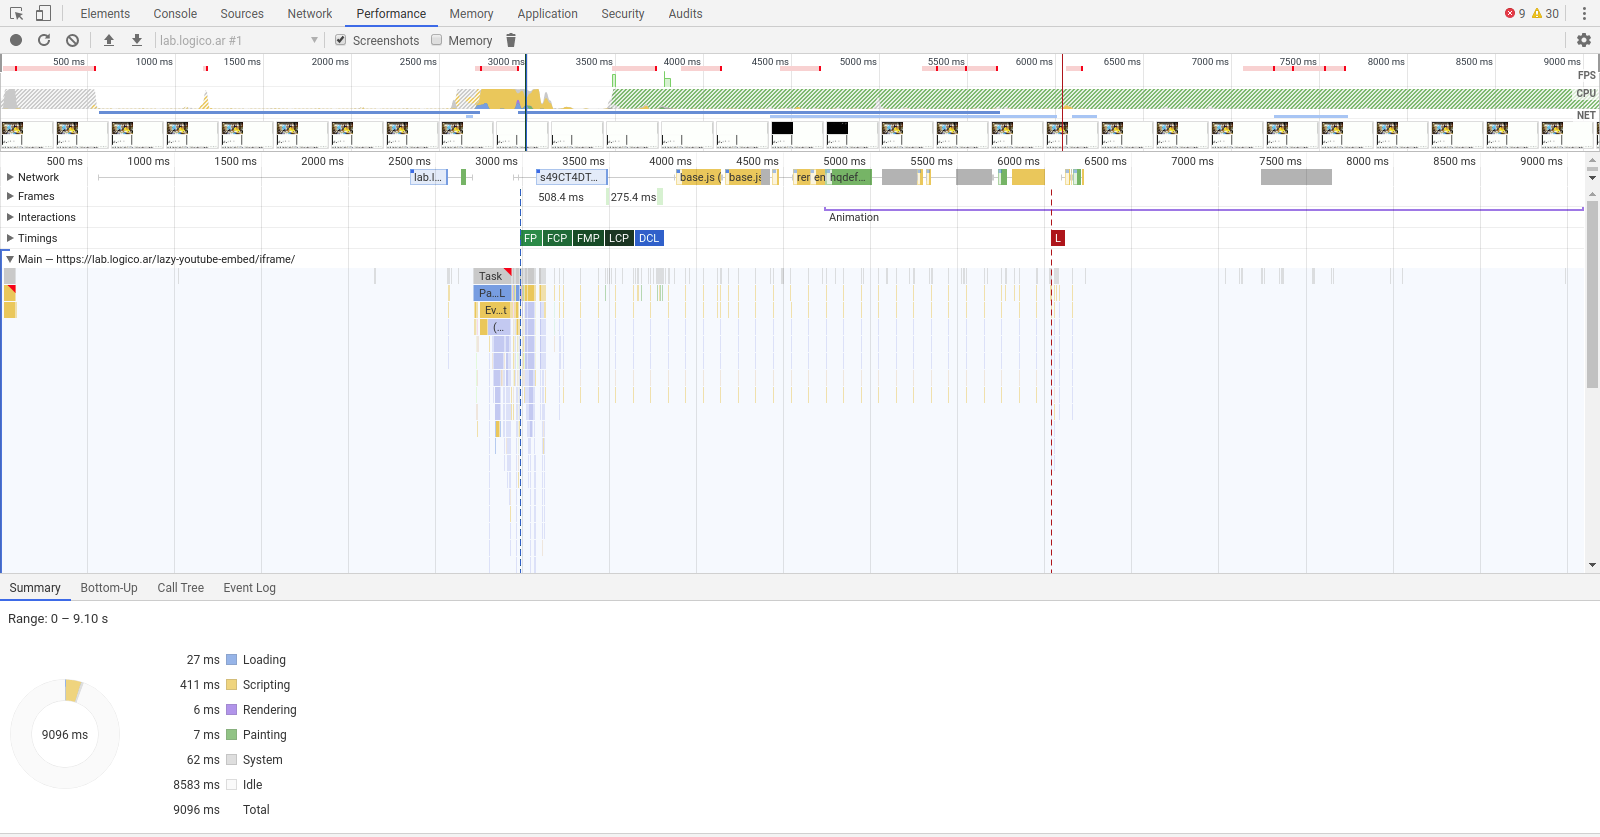
Task: Click the DCL timing marker
Action: coord(649,238)
